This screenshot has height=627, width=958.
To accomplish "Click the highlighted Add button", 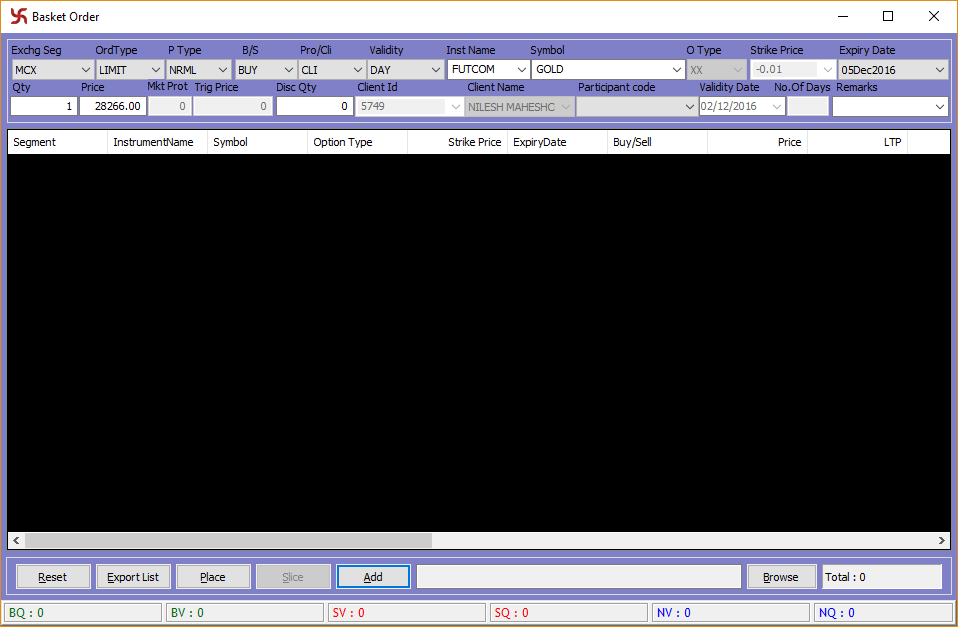I will pos(372,576).
